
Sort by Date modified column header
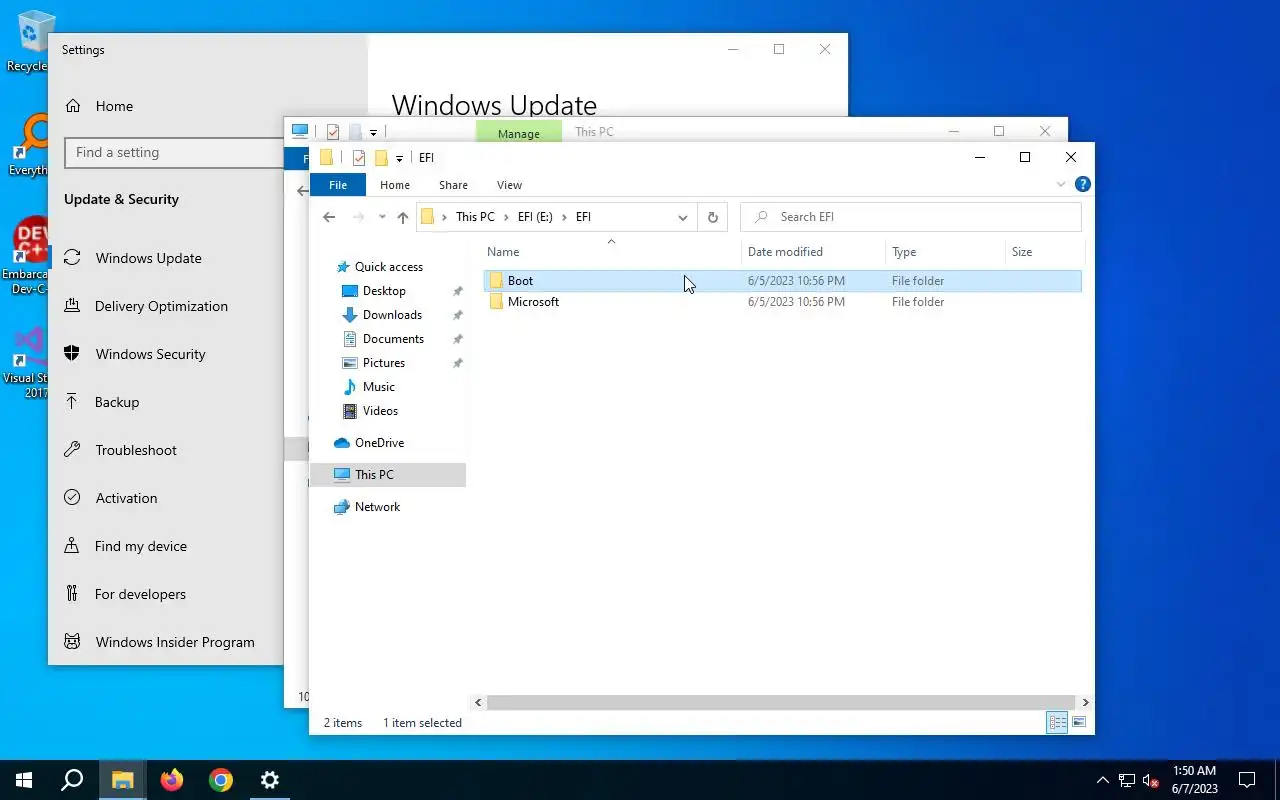coord(813,252)
